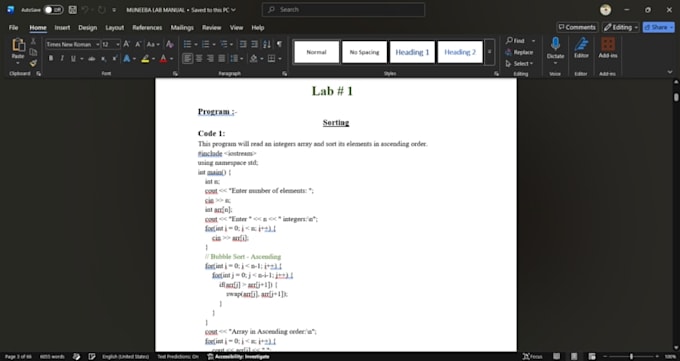Image resolution: width=680 pixels, height=361 pixels.
Task: Switch to the References tab
Action: pyautogui.click(x=147, y=27)
